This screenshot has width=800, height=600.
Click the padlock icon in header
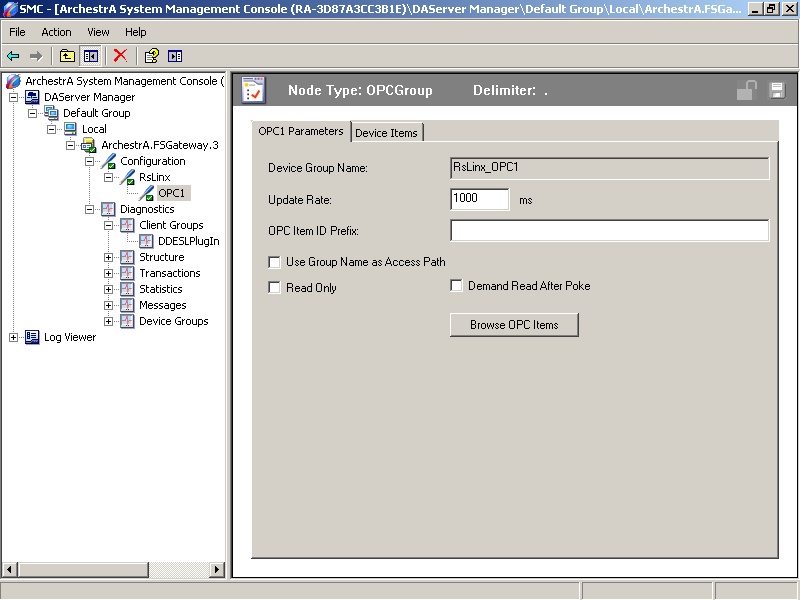[746, 91]
